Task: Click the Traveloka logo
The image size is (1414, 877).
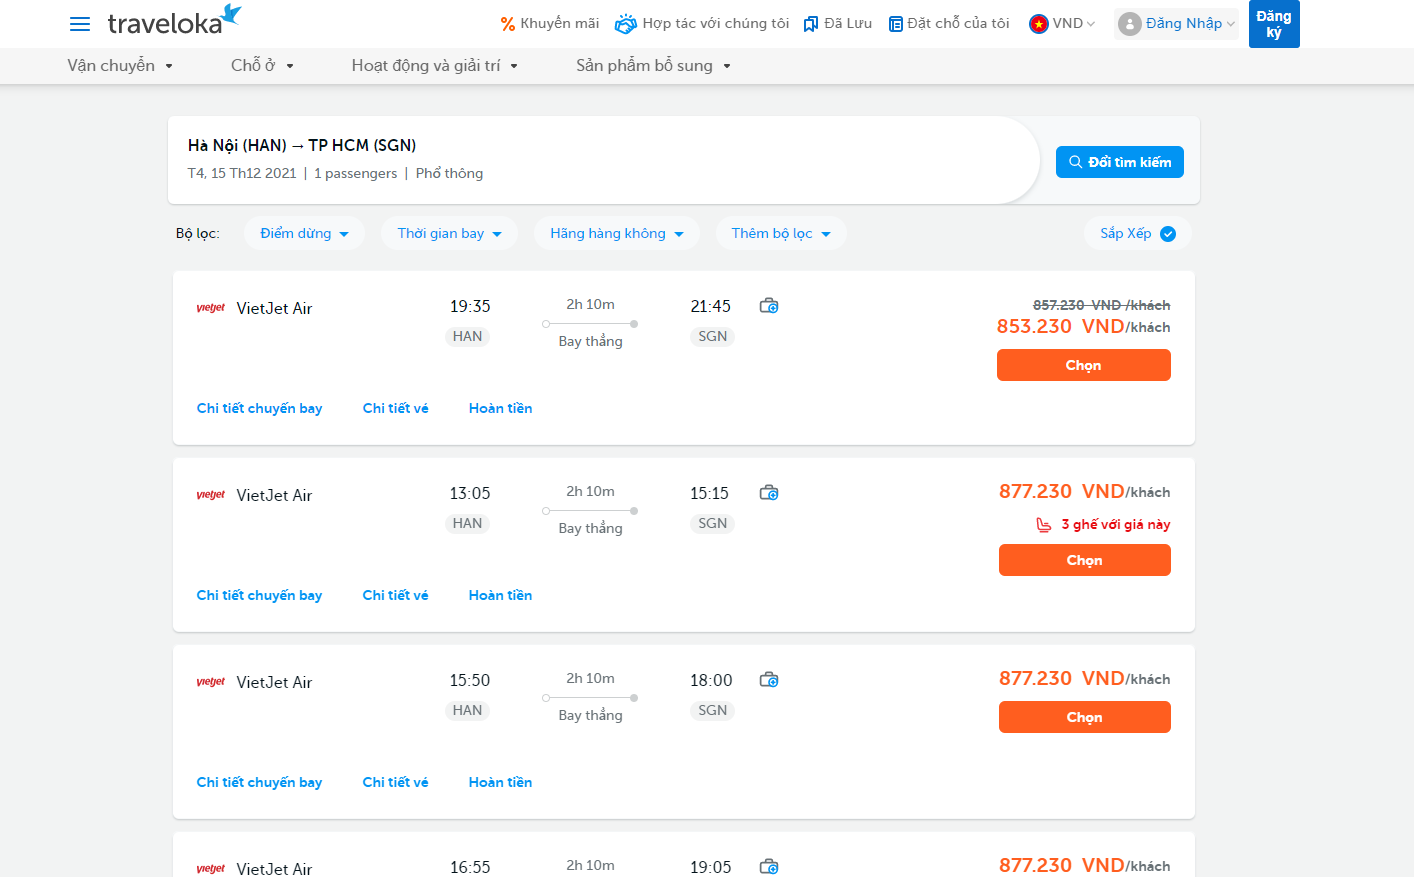Action: (x=174, y=20)
